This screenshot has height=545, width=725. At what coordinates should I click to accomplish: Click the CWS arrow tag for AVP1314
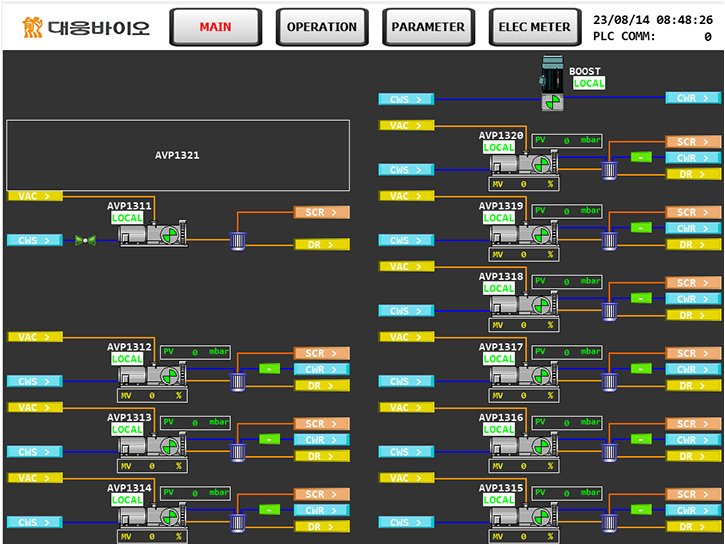tap(35, 523)
